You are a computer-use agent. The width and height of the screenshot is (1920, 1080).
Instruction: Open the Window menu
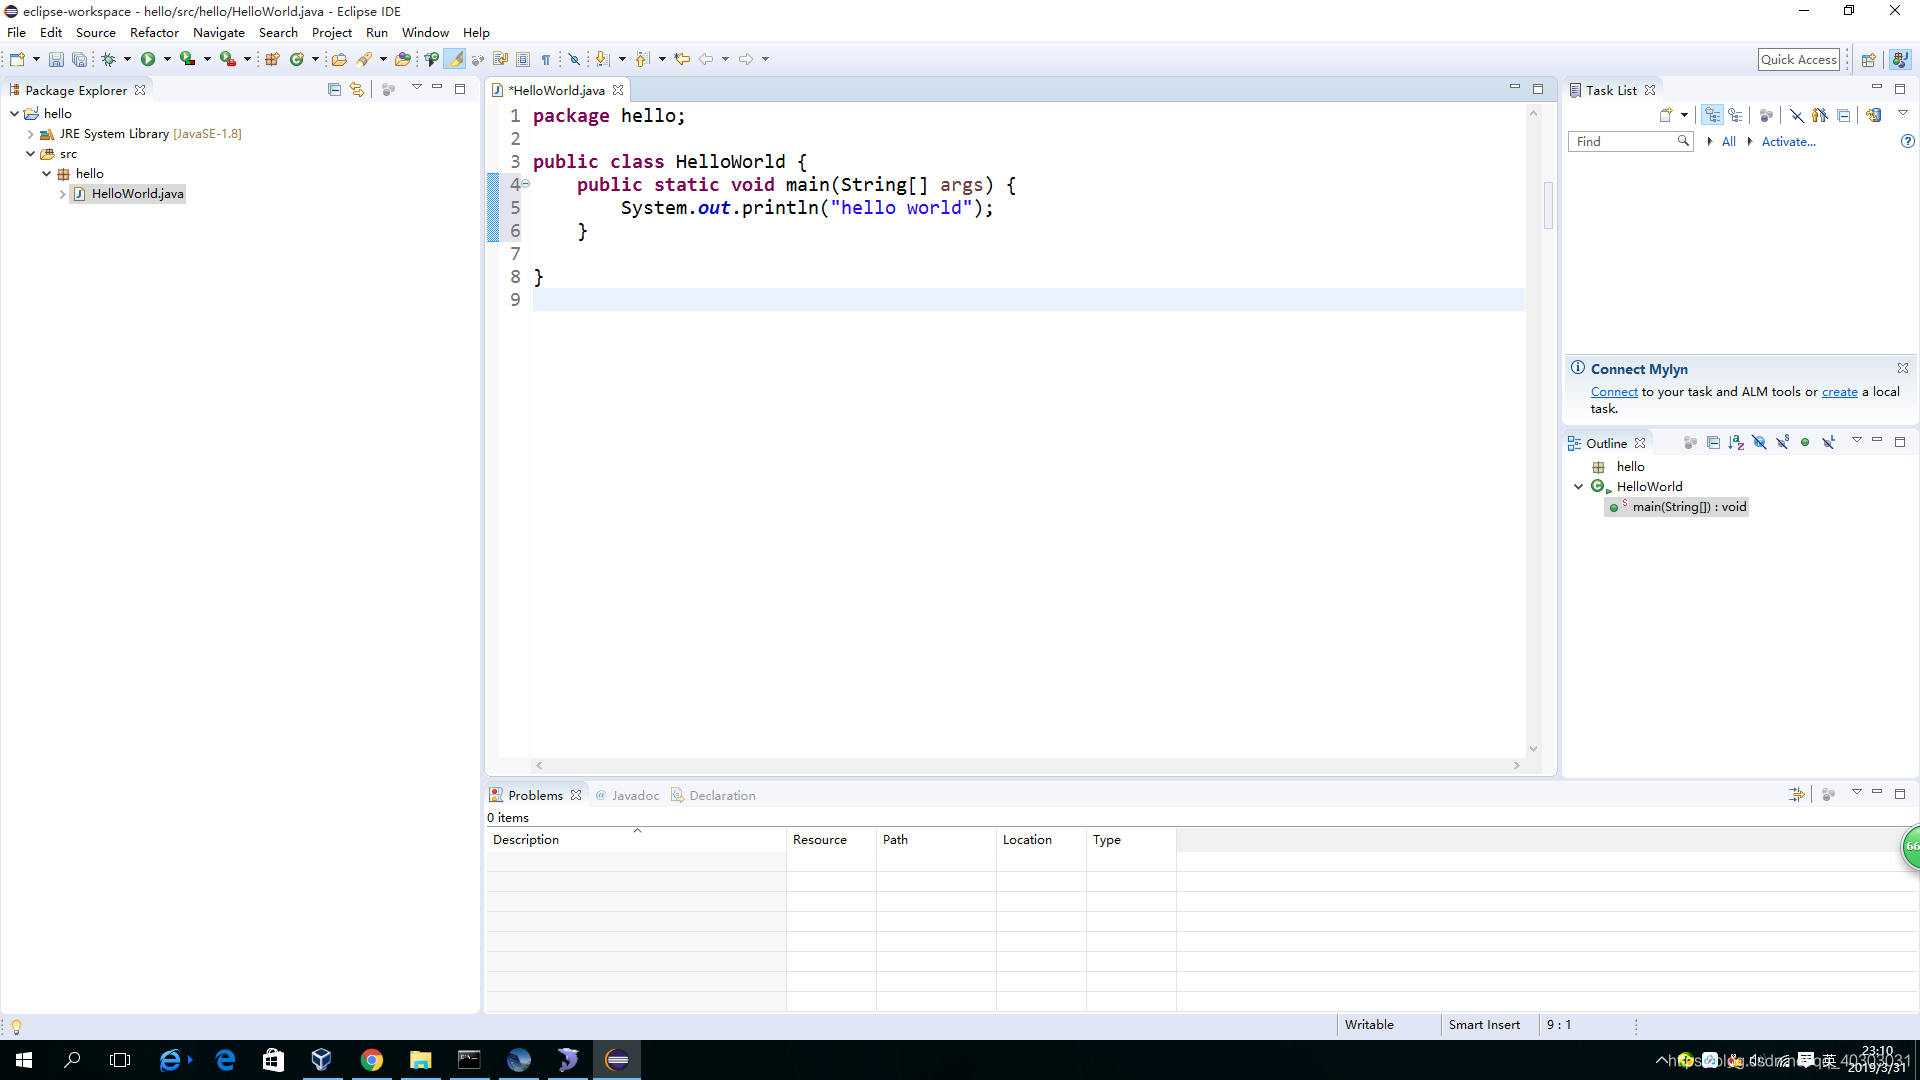pos(425,33)
